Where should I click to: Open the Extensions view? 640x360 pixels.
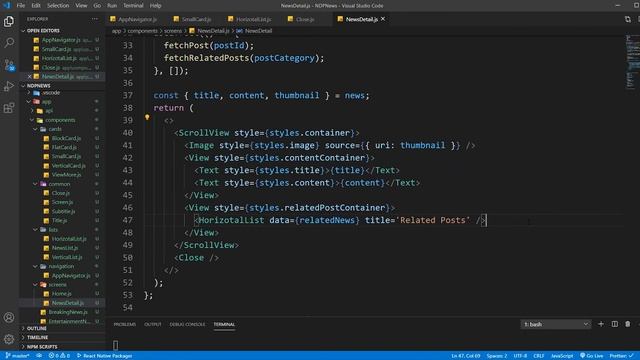9,108
